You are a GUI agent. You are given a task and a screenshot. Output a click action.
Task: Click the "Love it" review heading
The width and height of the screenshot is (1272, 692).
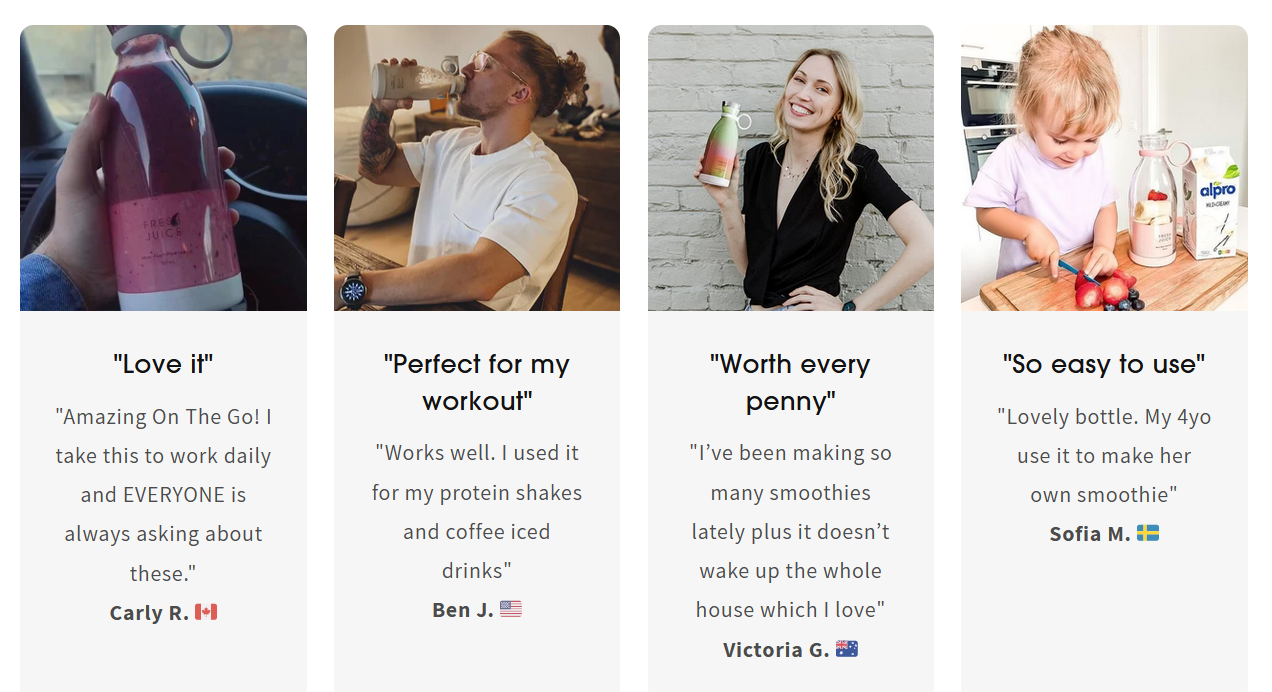click(x=163, y=364)
